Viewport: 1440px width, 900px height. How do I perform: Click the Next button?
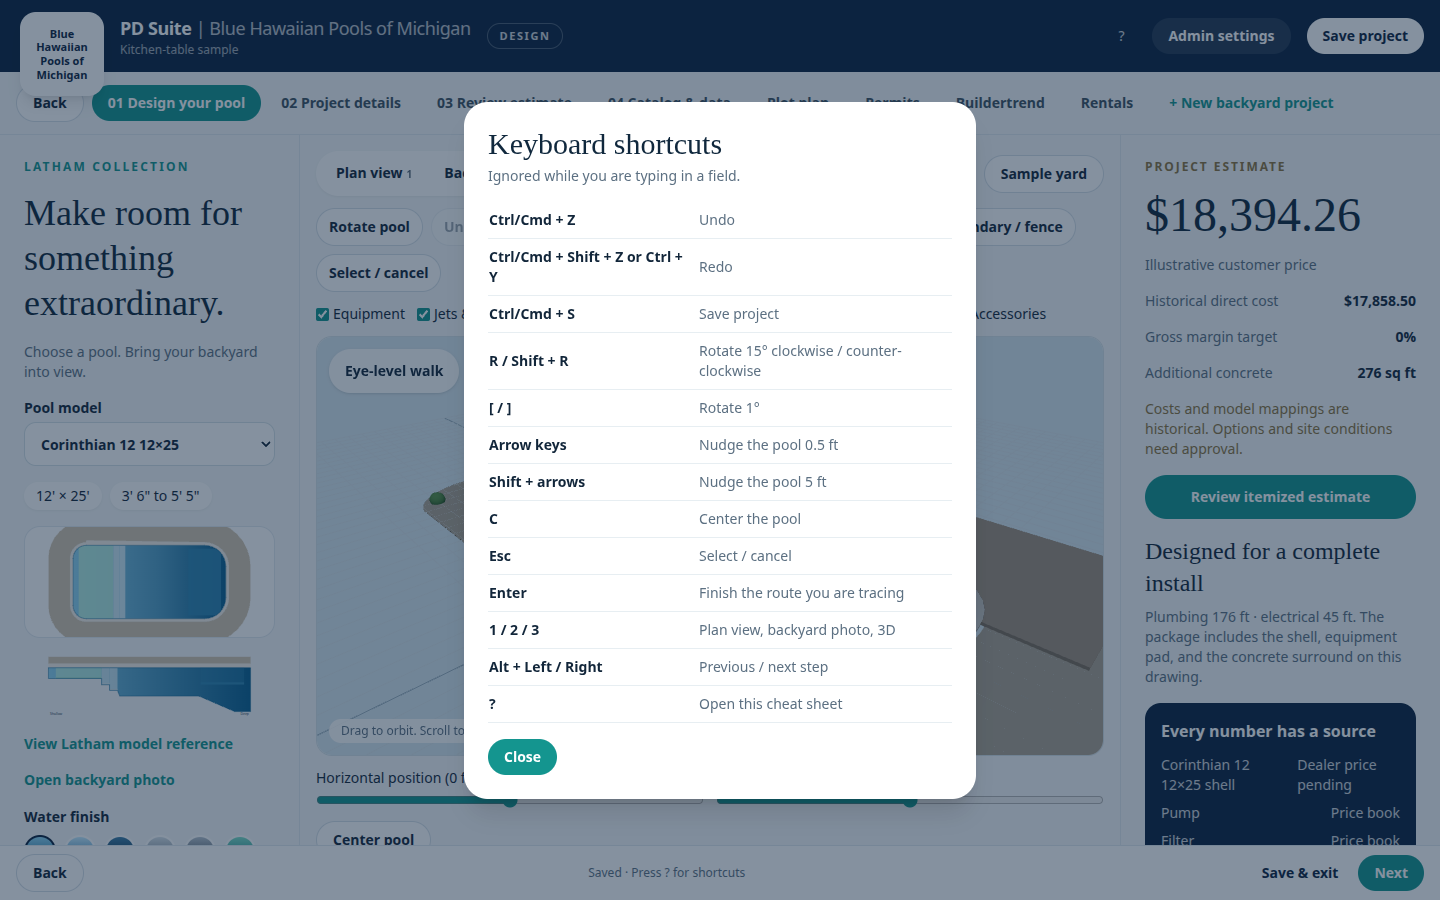point(1391,873)
